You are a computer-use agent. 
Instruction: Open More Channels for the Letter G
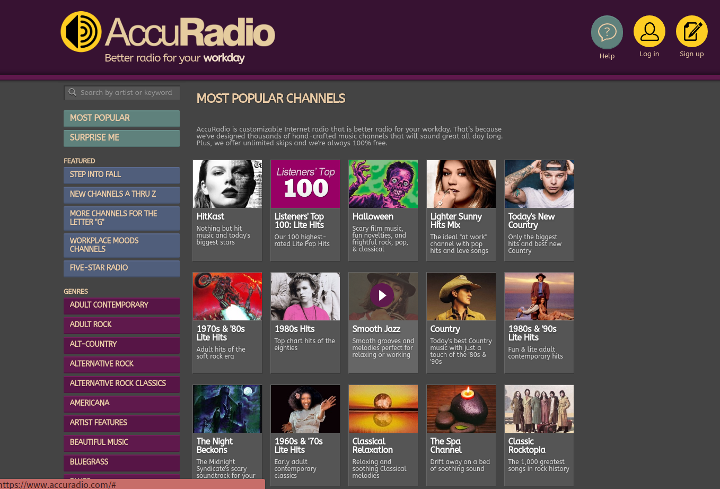[122, 218]
